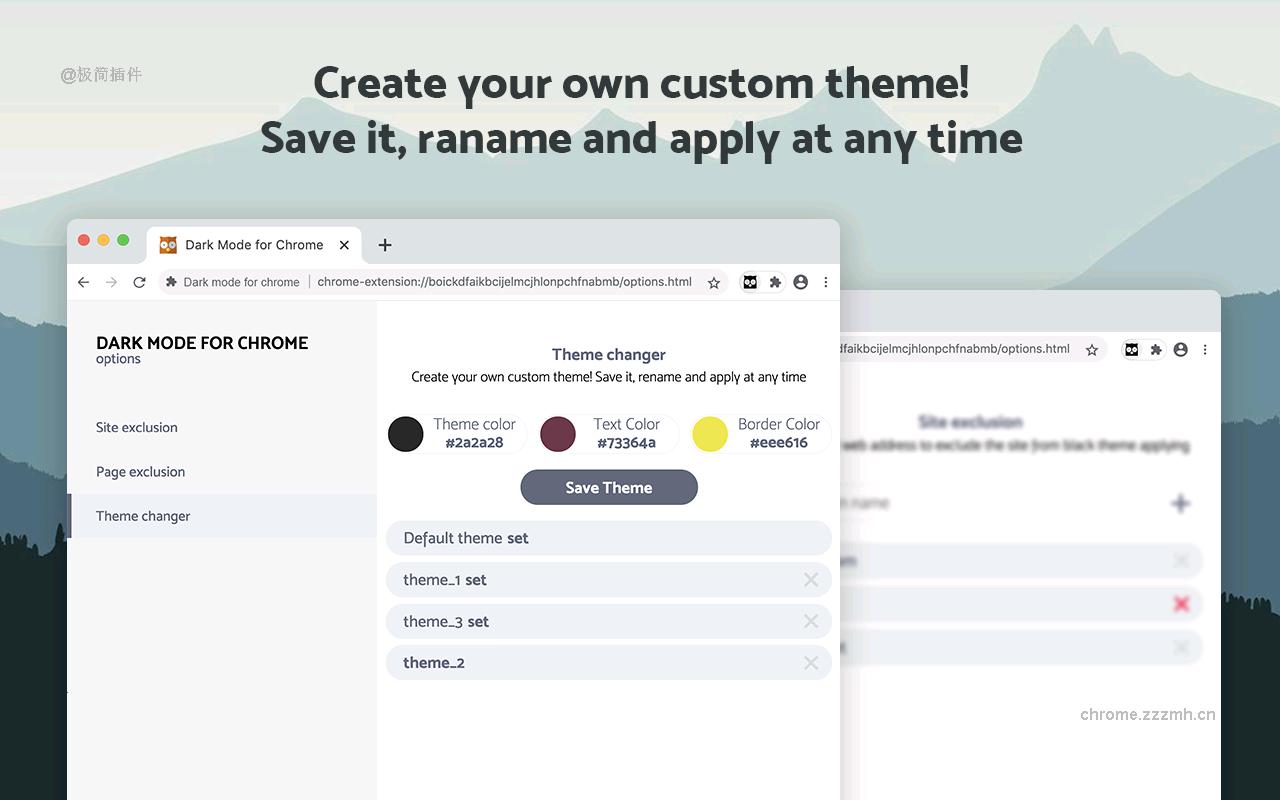Select the Dark Mode for Chrome tab
This screenshot has width=1280, height=800.
tap(254, 245)
